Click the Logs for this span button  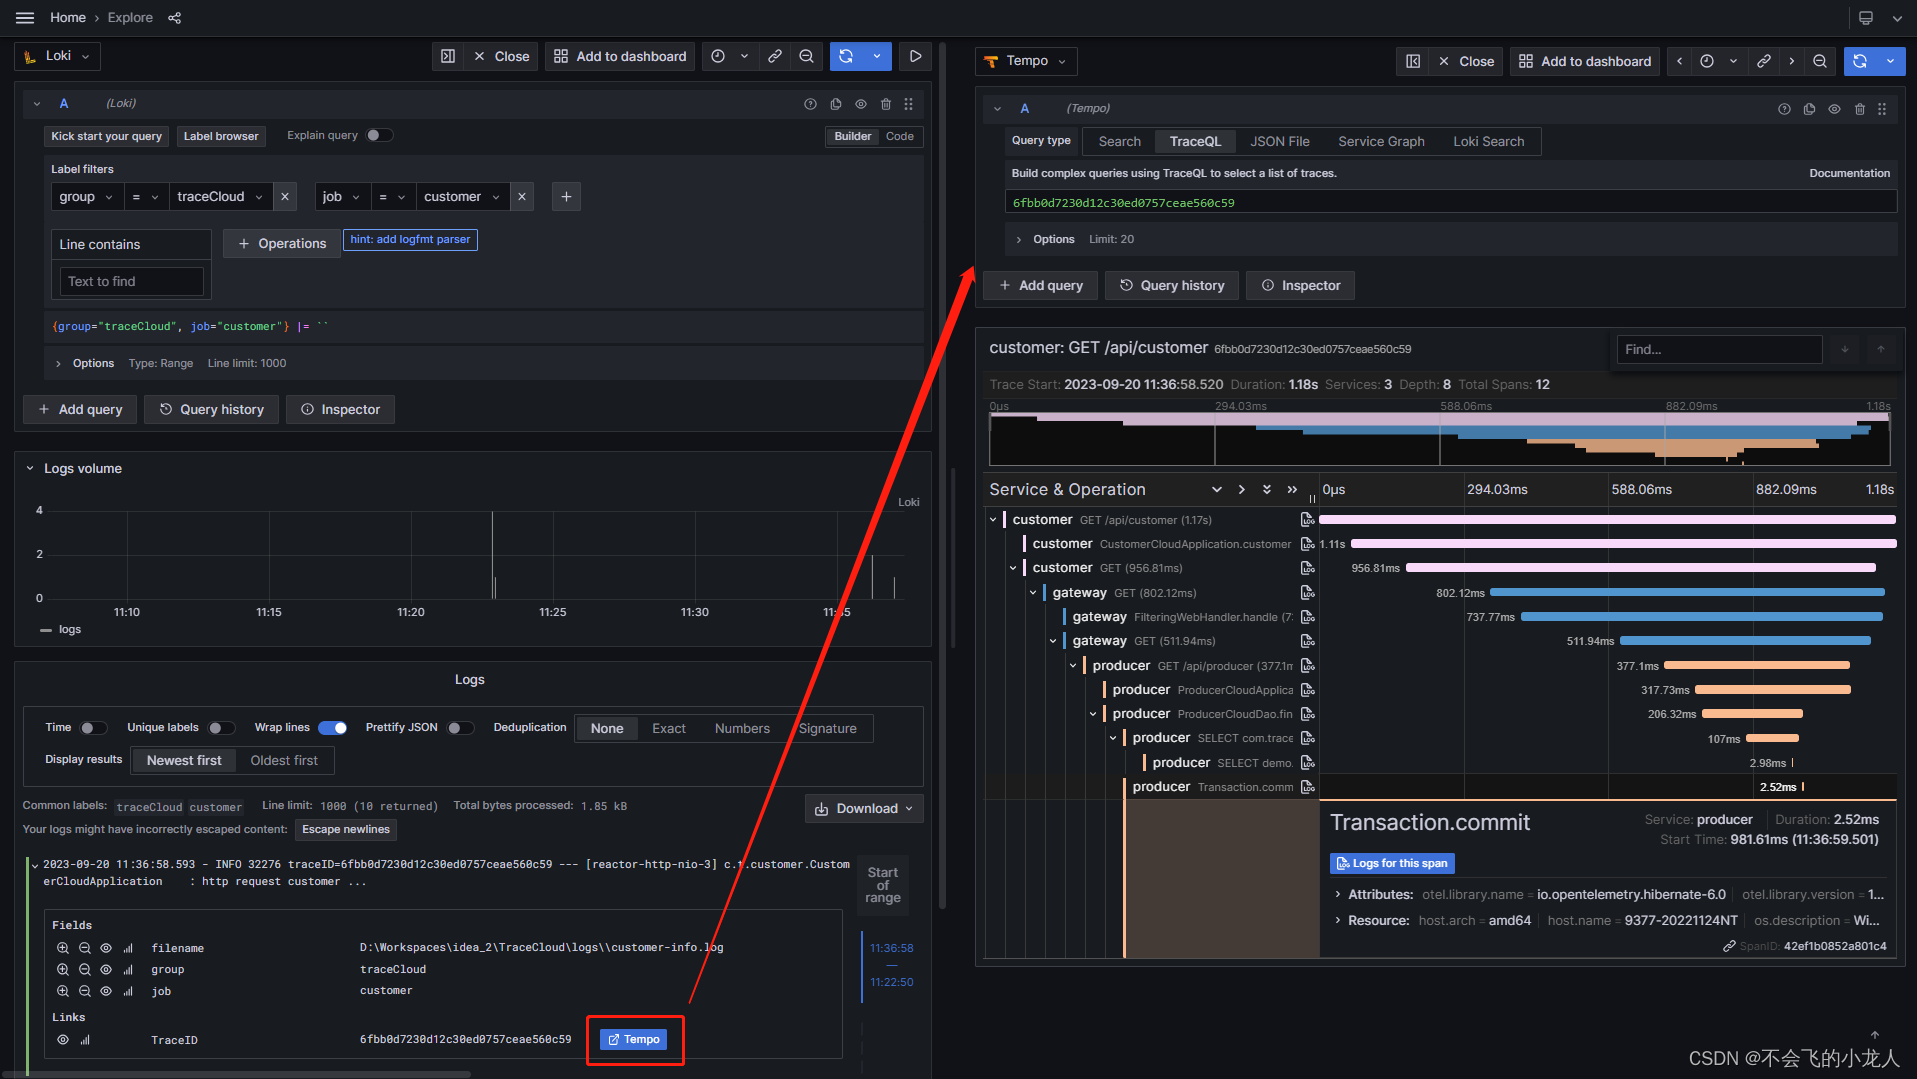click(x=1391, y=863)
